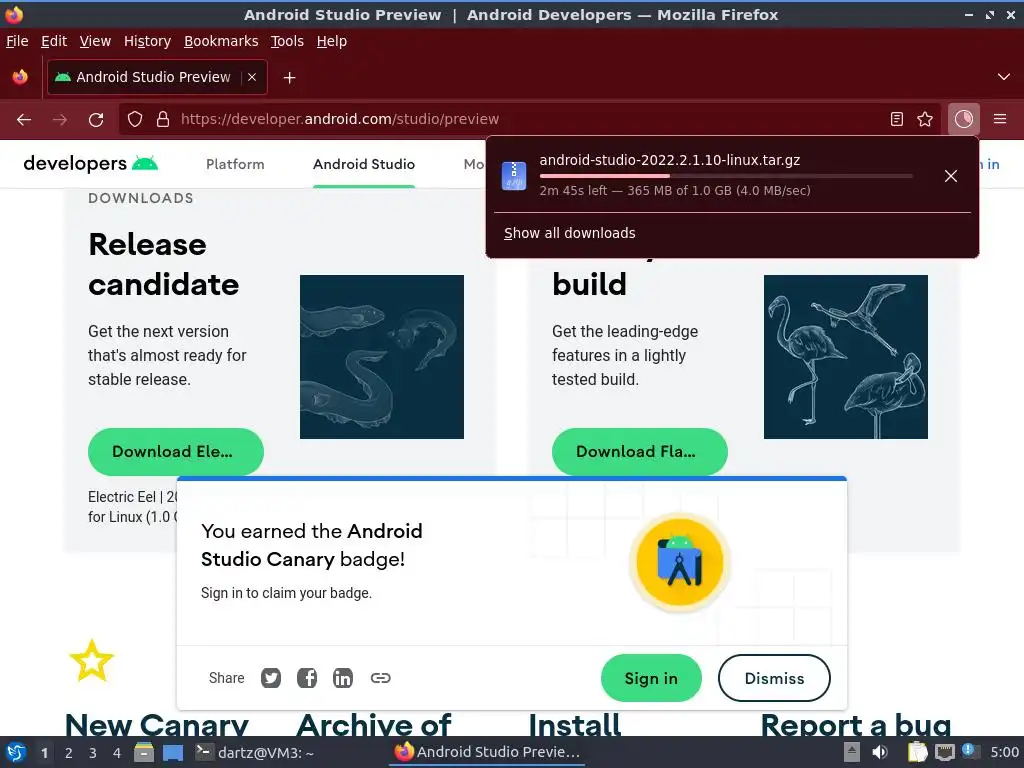Bookmark this page with star icon
Viewport: 1024px width, 768px height.
coord(925,119)
